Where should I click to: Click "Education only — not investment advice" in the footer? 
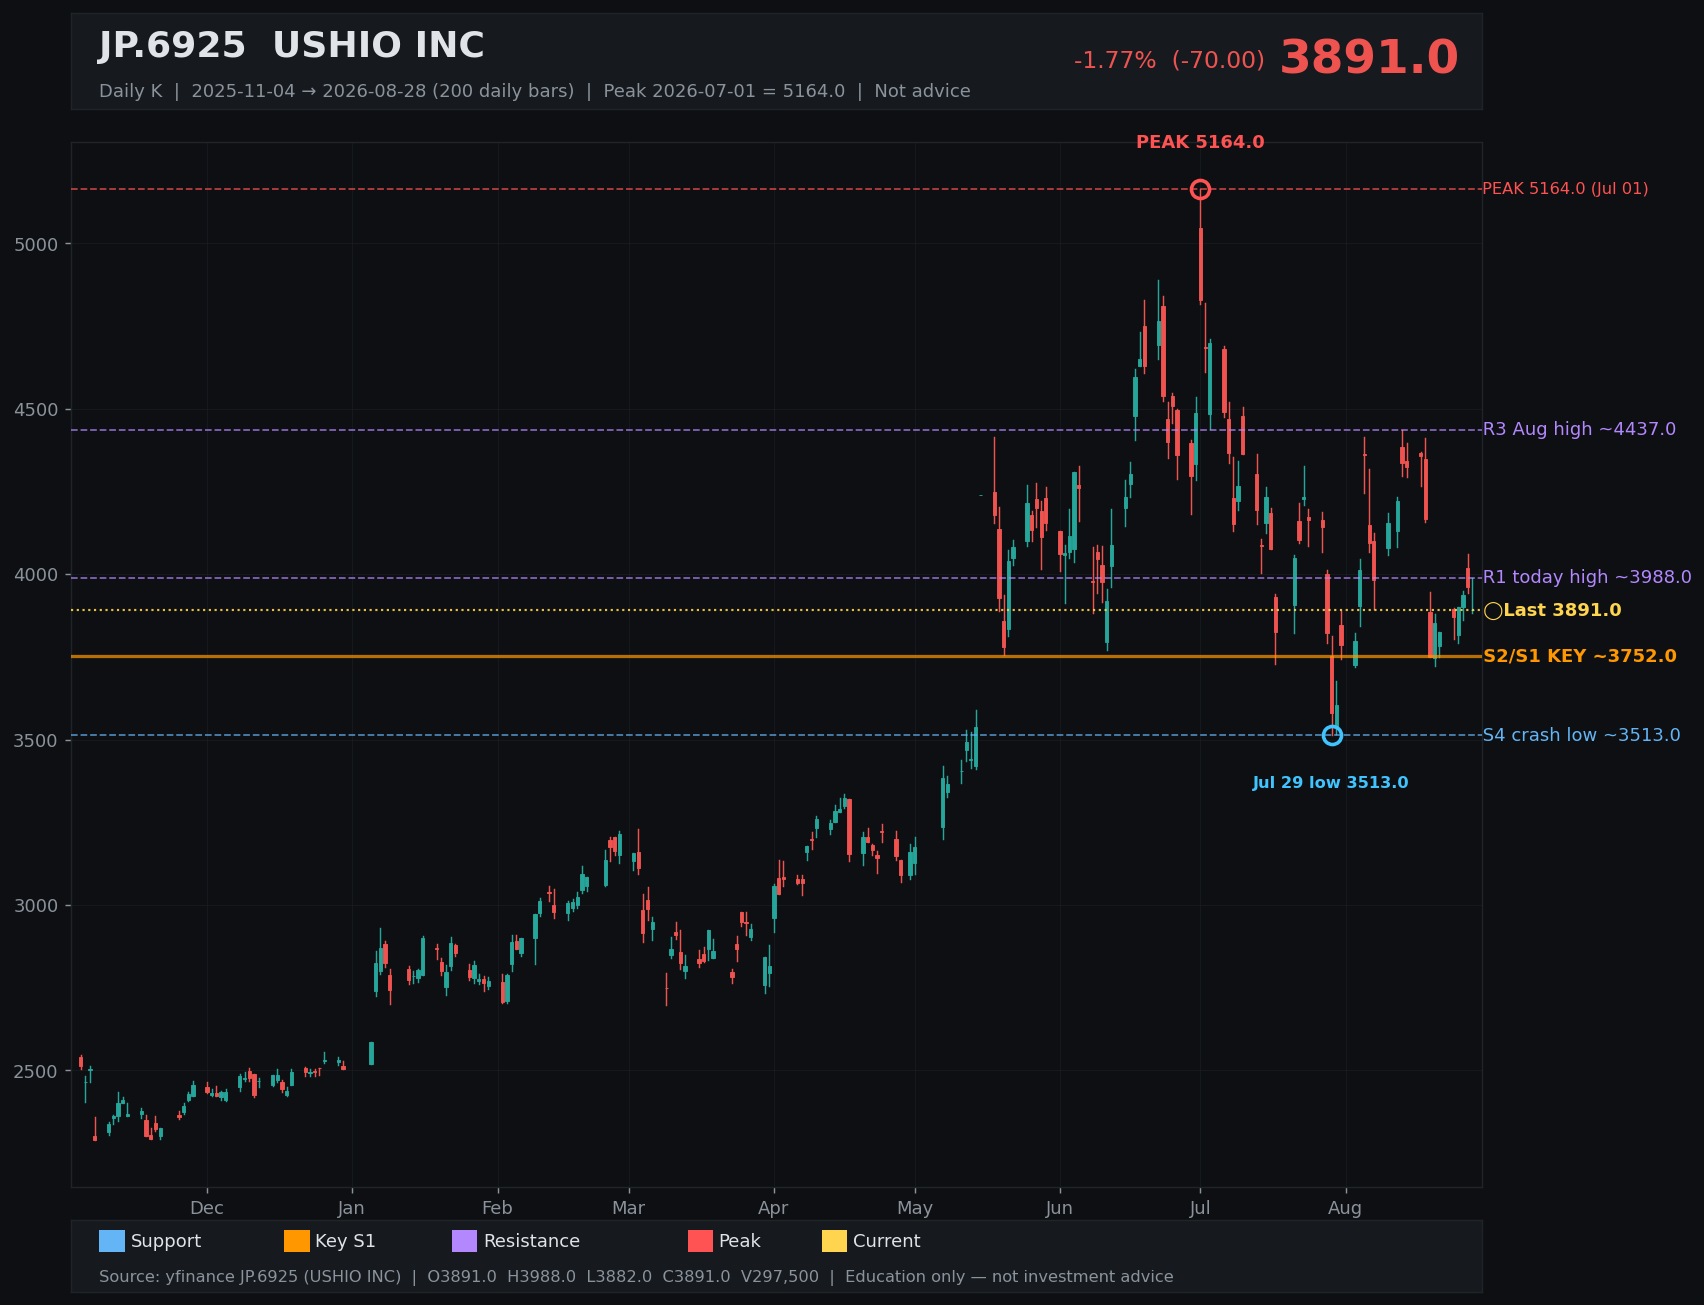[1009, 1277]
